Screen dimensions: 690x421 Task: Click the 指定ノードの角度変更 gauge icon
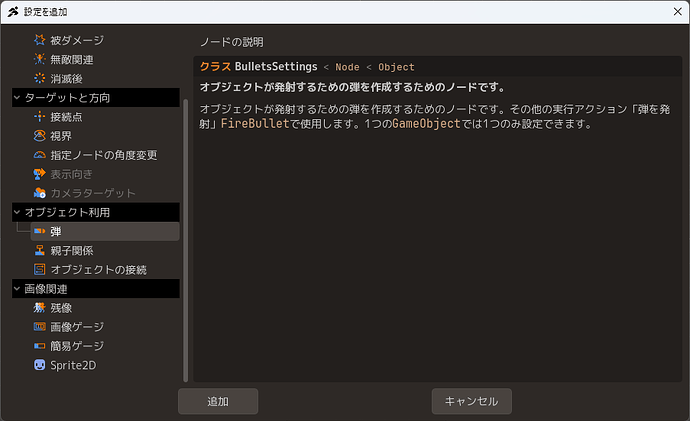pyautogui.click(x=40, y=155)
